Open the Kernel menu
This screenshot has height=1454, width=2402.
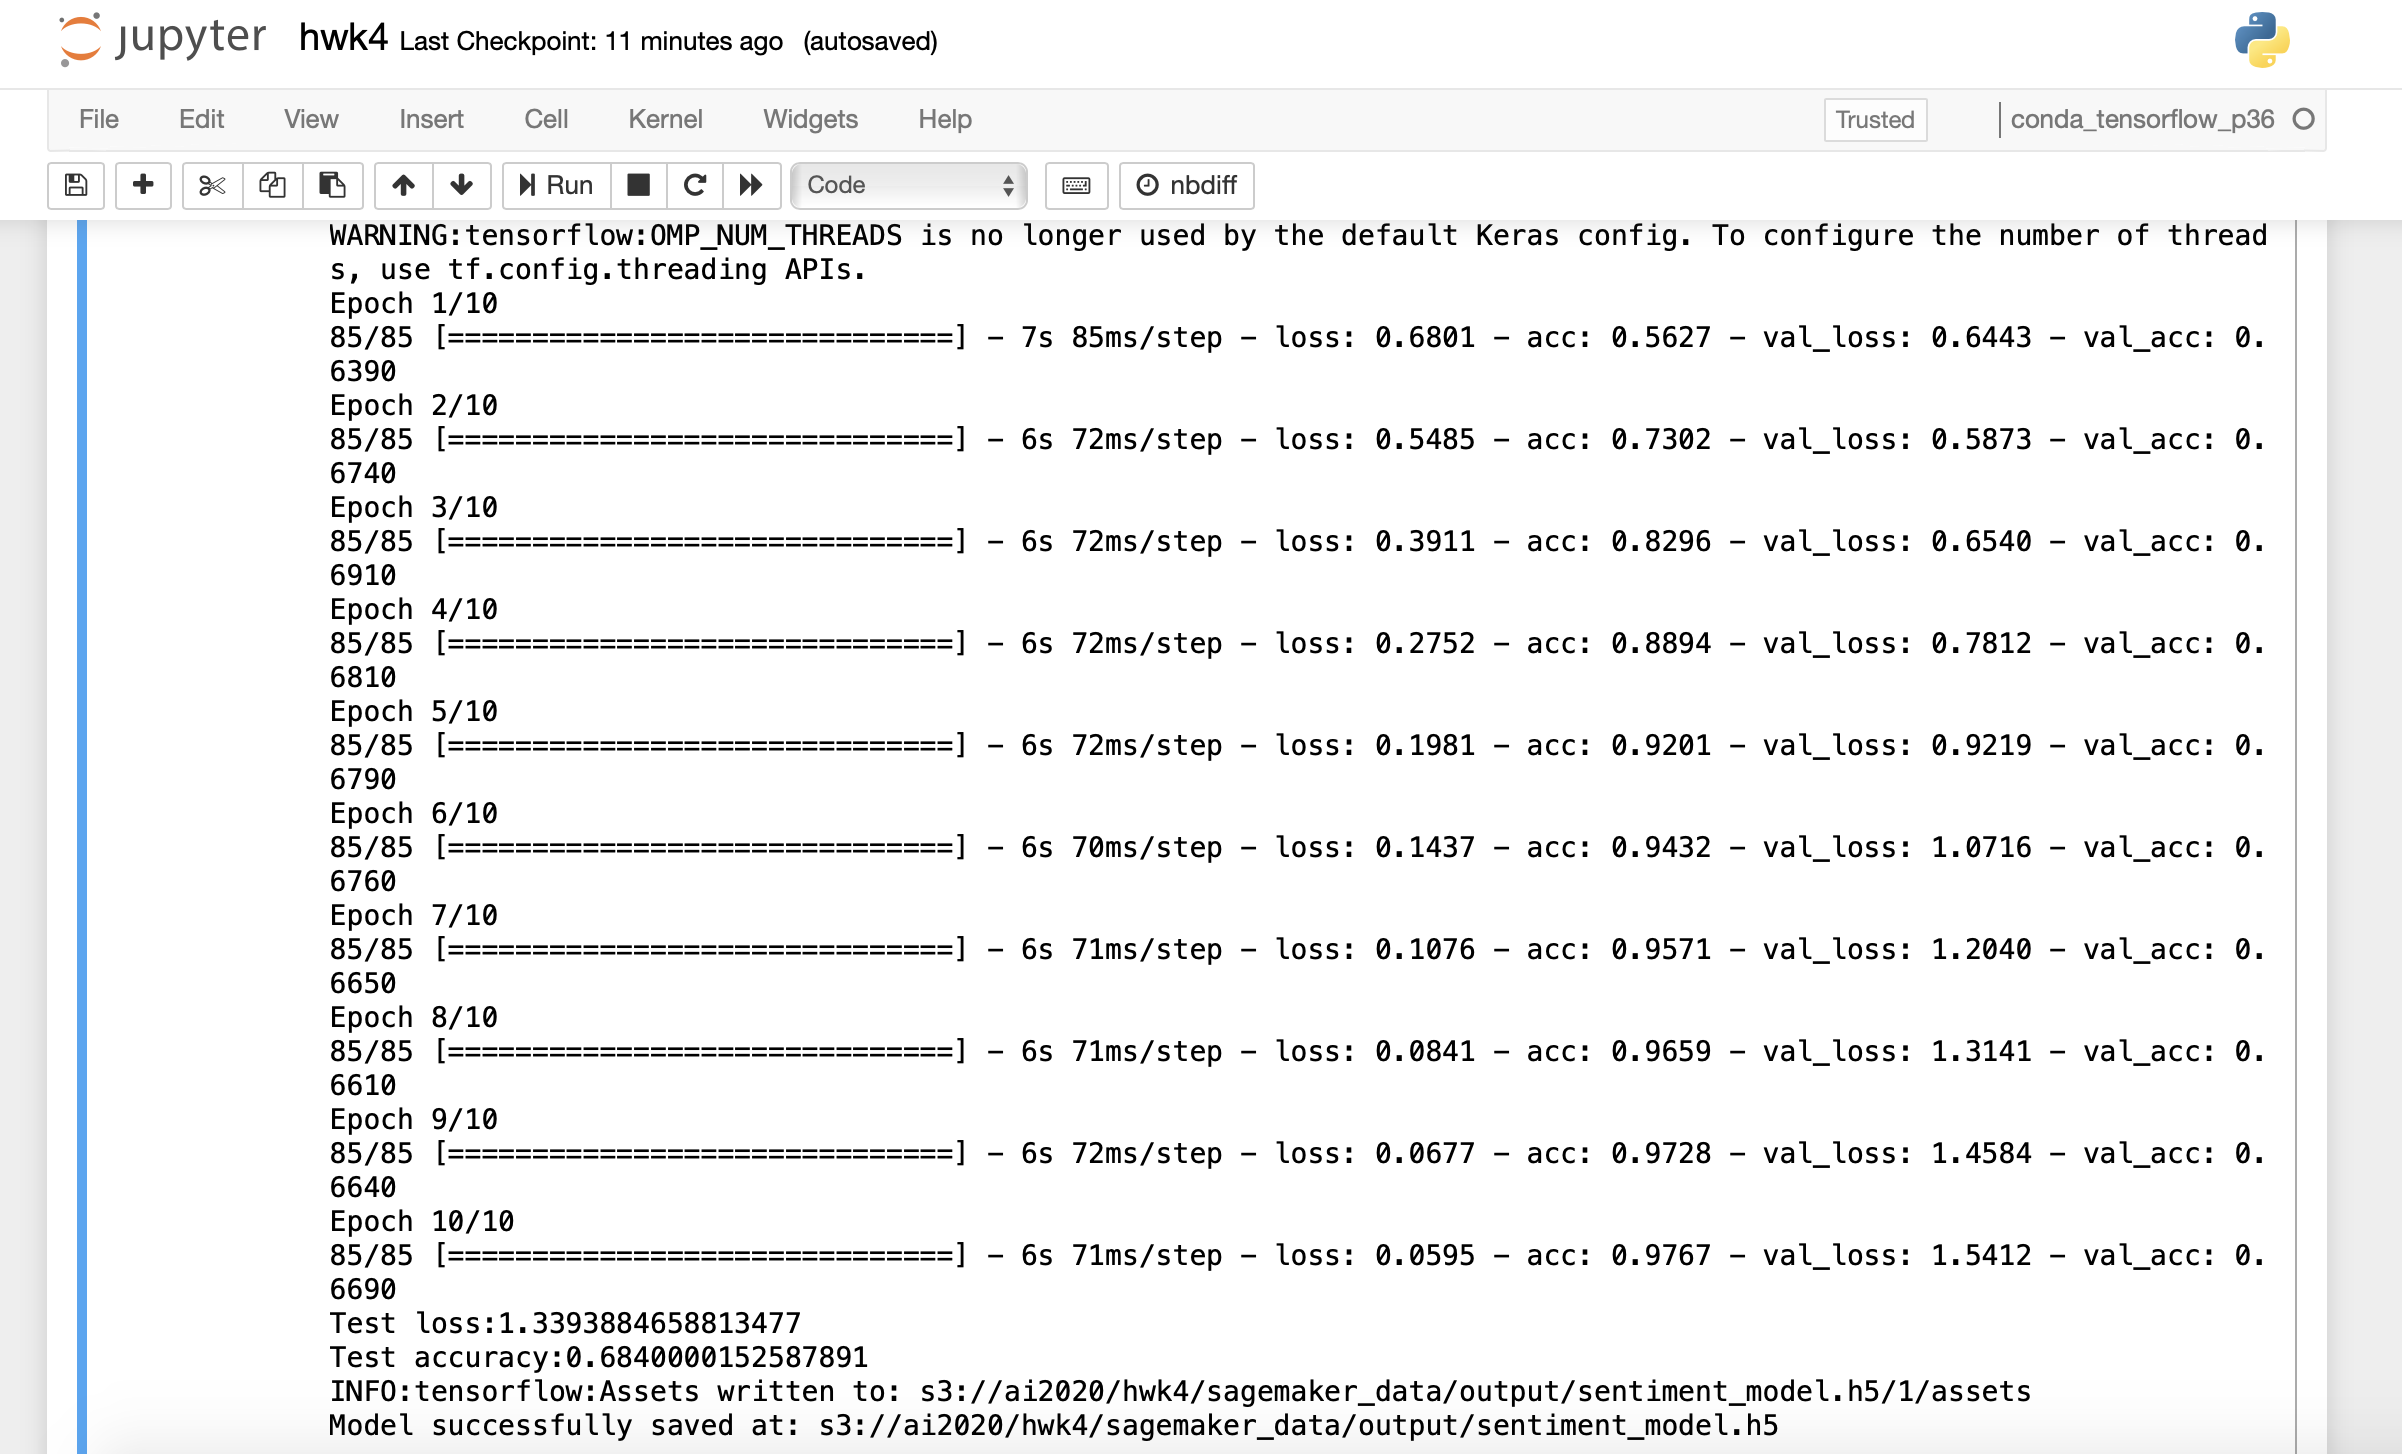[665, 119]
